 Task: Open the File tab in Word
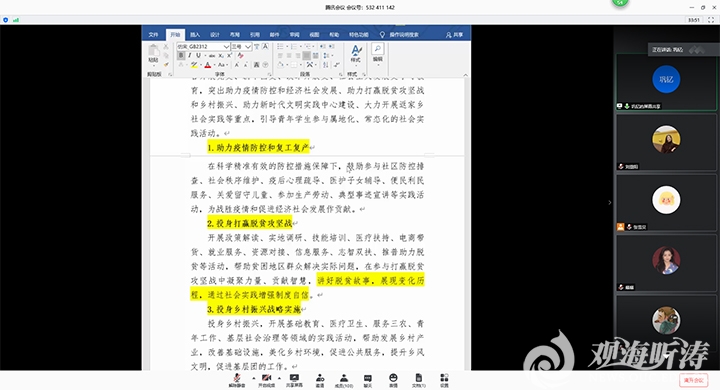(x=153, y=34)
